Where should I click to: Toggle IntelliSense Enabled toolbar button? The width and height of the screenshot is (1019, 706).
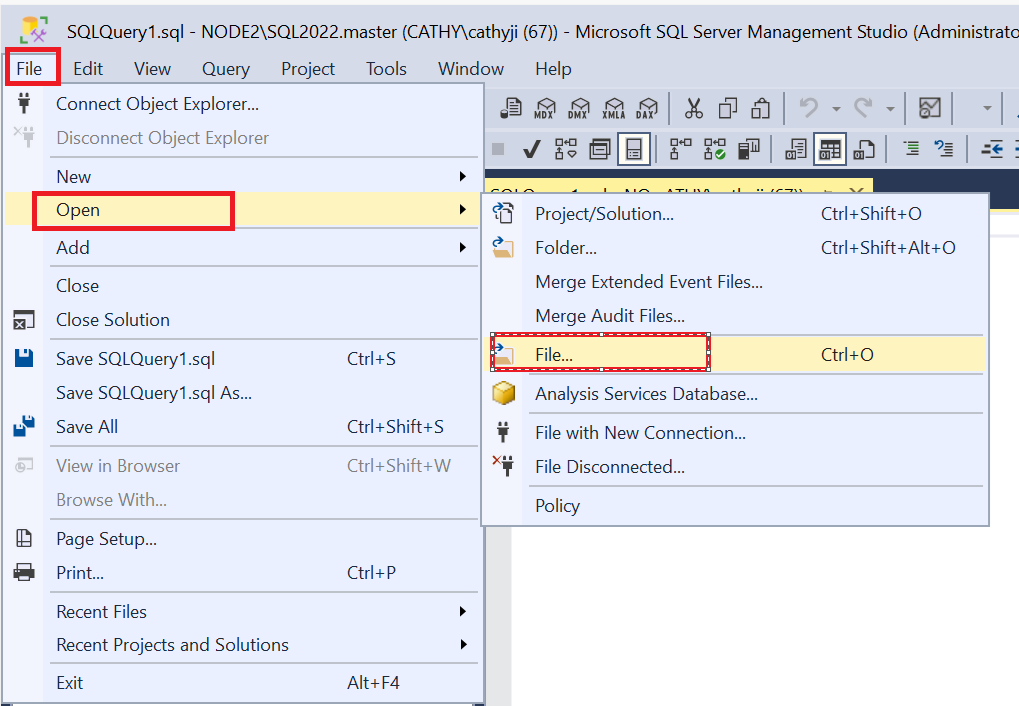click(634, 149)
